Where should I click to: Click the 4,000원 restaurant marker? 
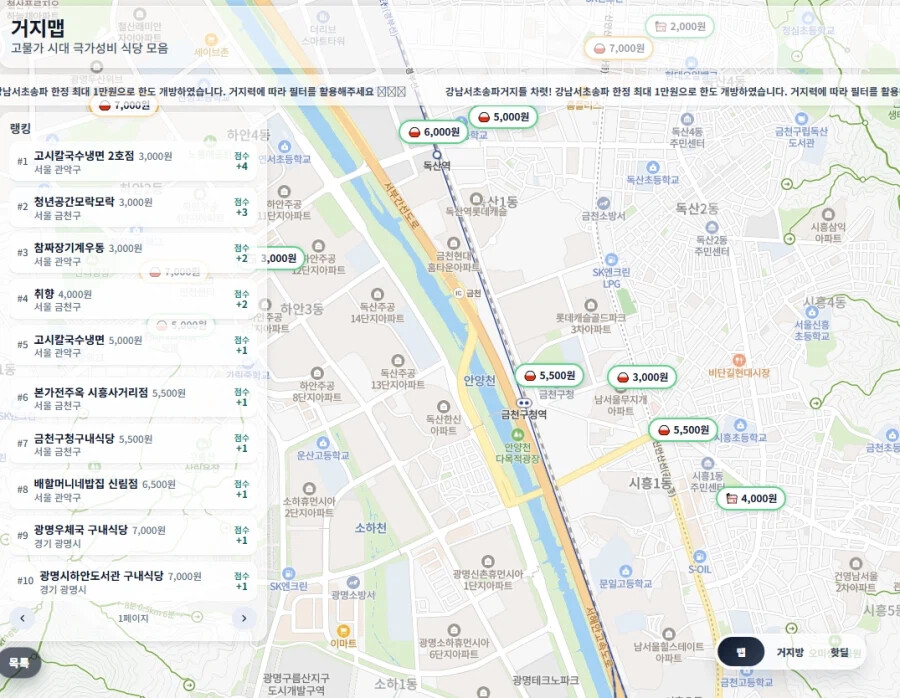750,498
